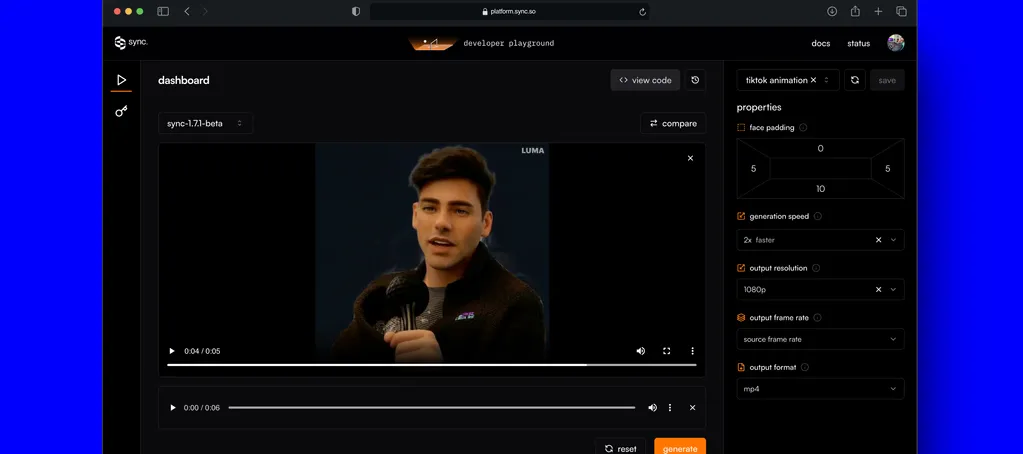Expand the sync-1.7.1-beta model dropdown
Screen dimensions: 1023x454
coord(205,123)
